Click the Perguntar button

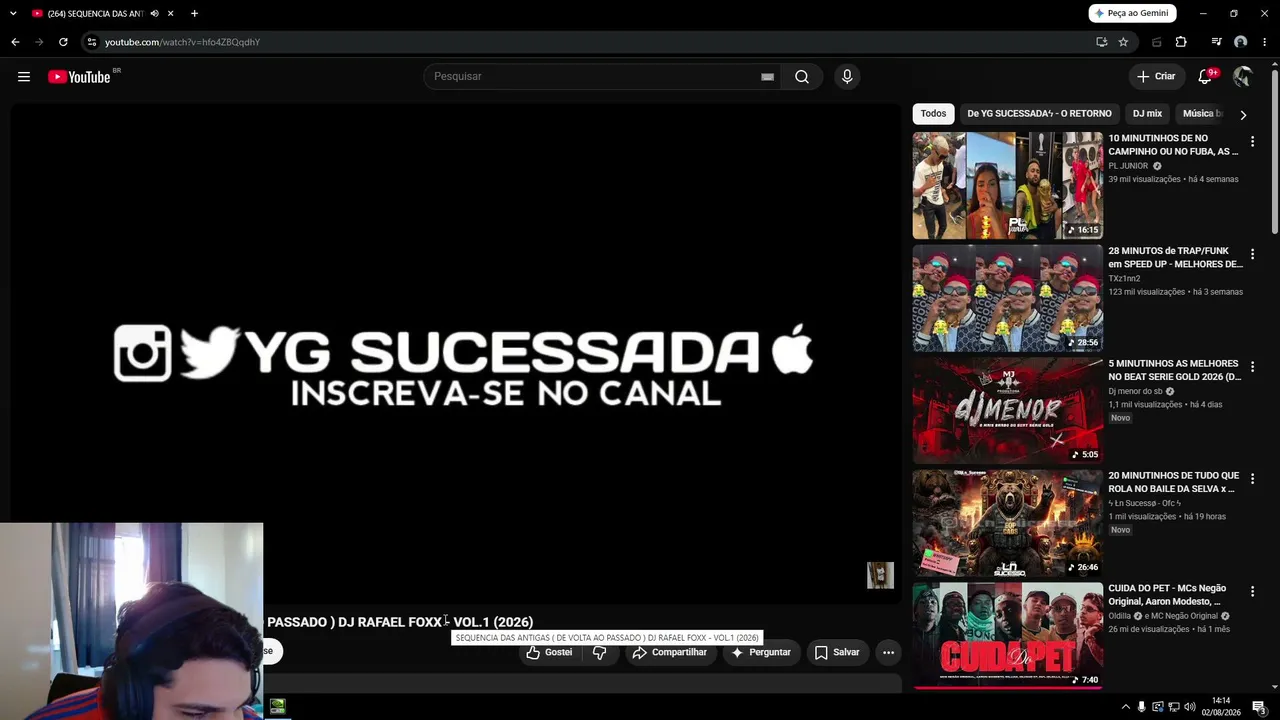(x=761, y=652)
